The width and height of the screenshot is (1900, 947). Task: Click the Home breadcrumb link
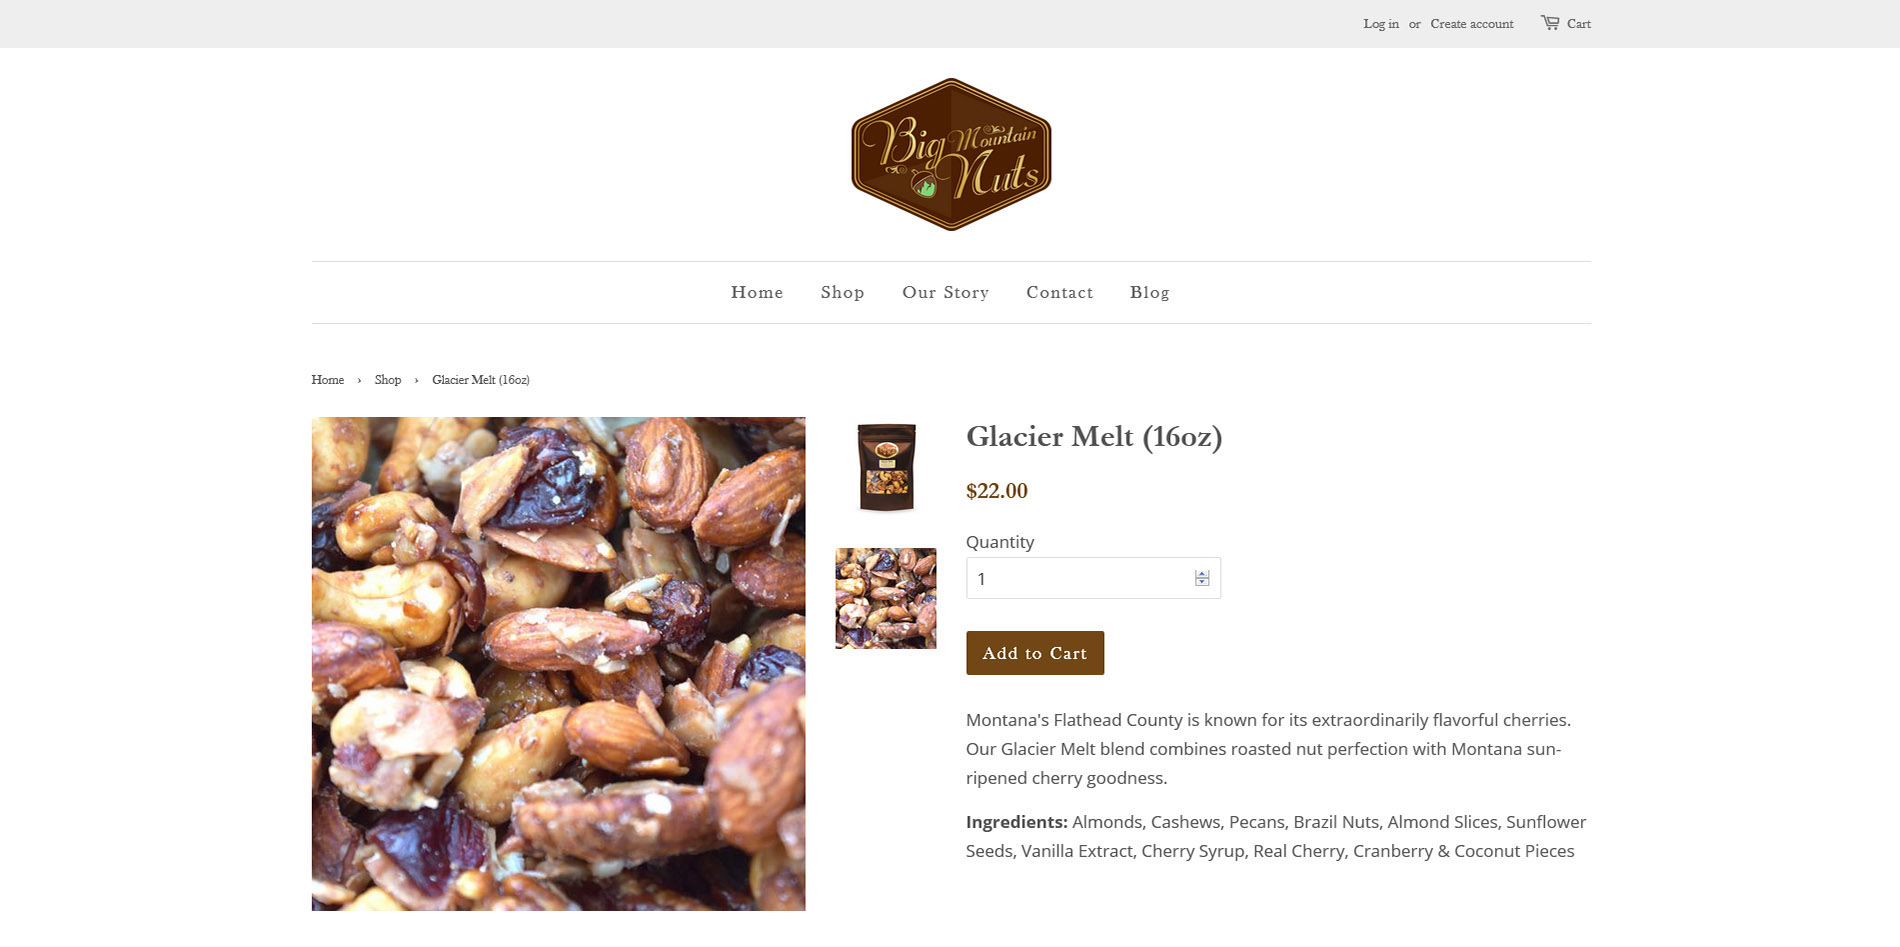[327, 380]
